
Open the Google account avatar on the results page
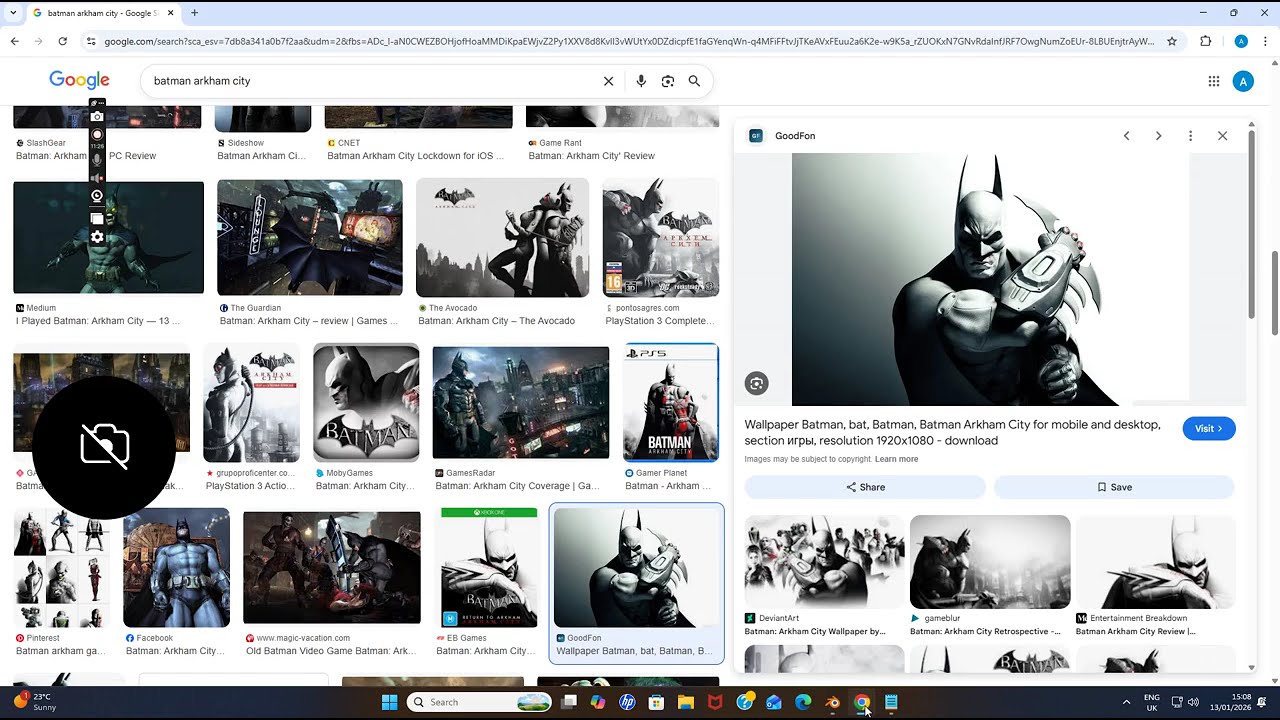click(x=1243, y=81)
